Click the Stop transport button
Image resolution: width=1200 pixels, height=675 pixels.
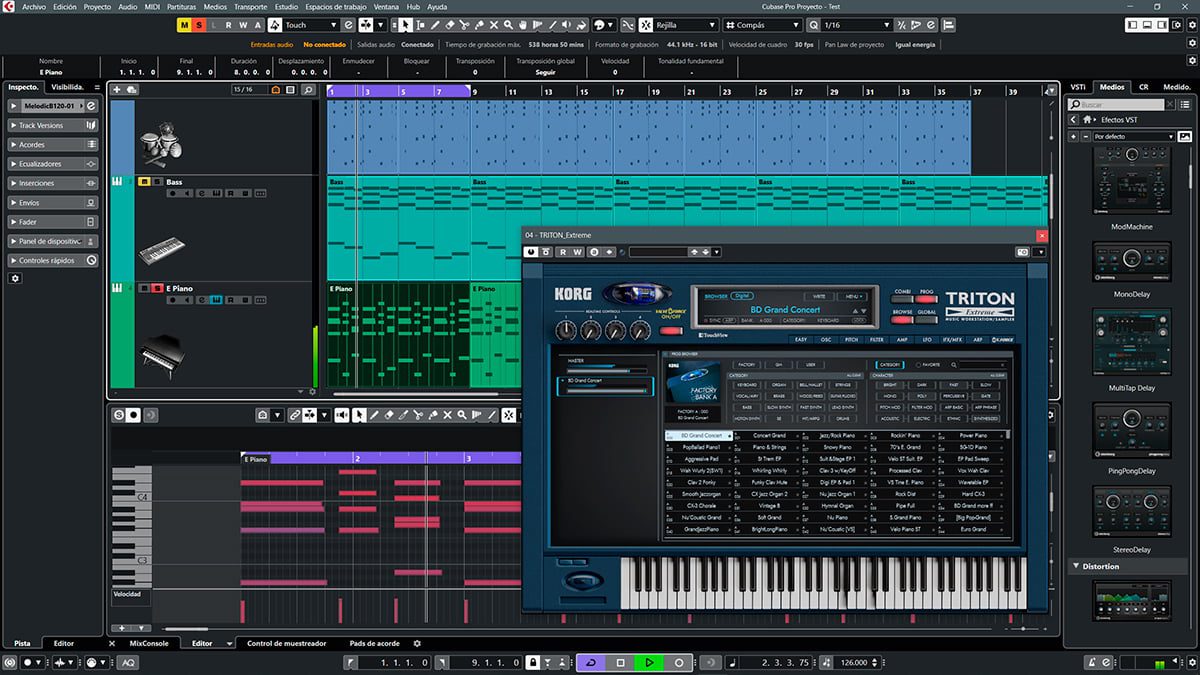(x=620, y=662)
